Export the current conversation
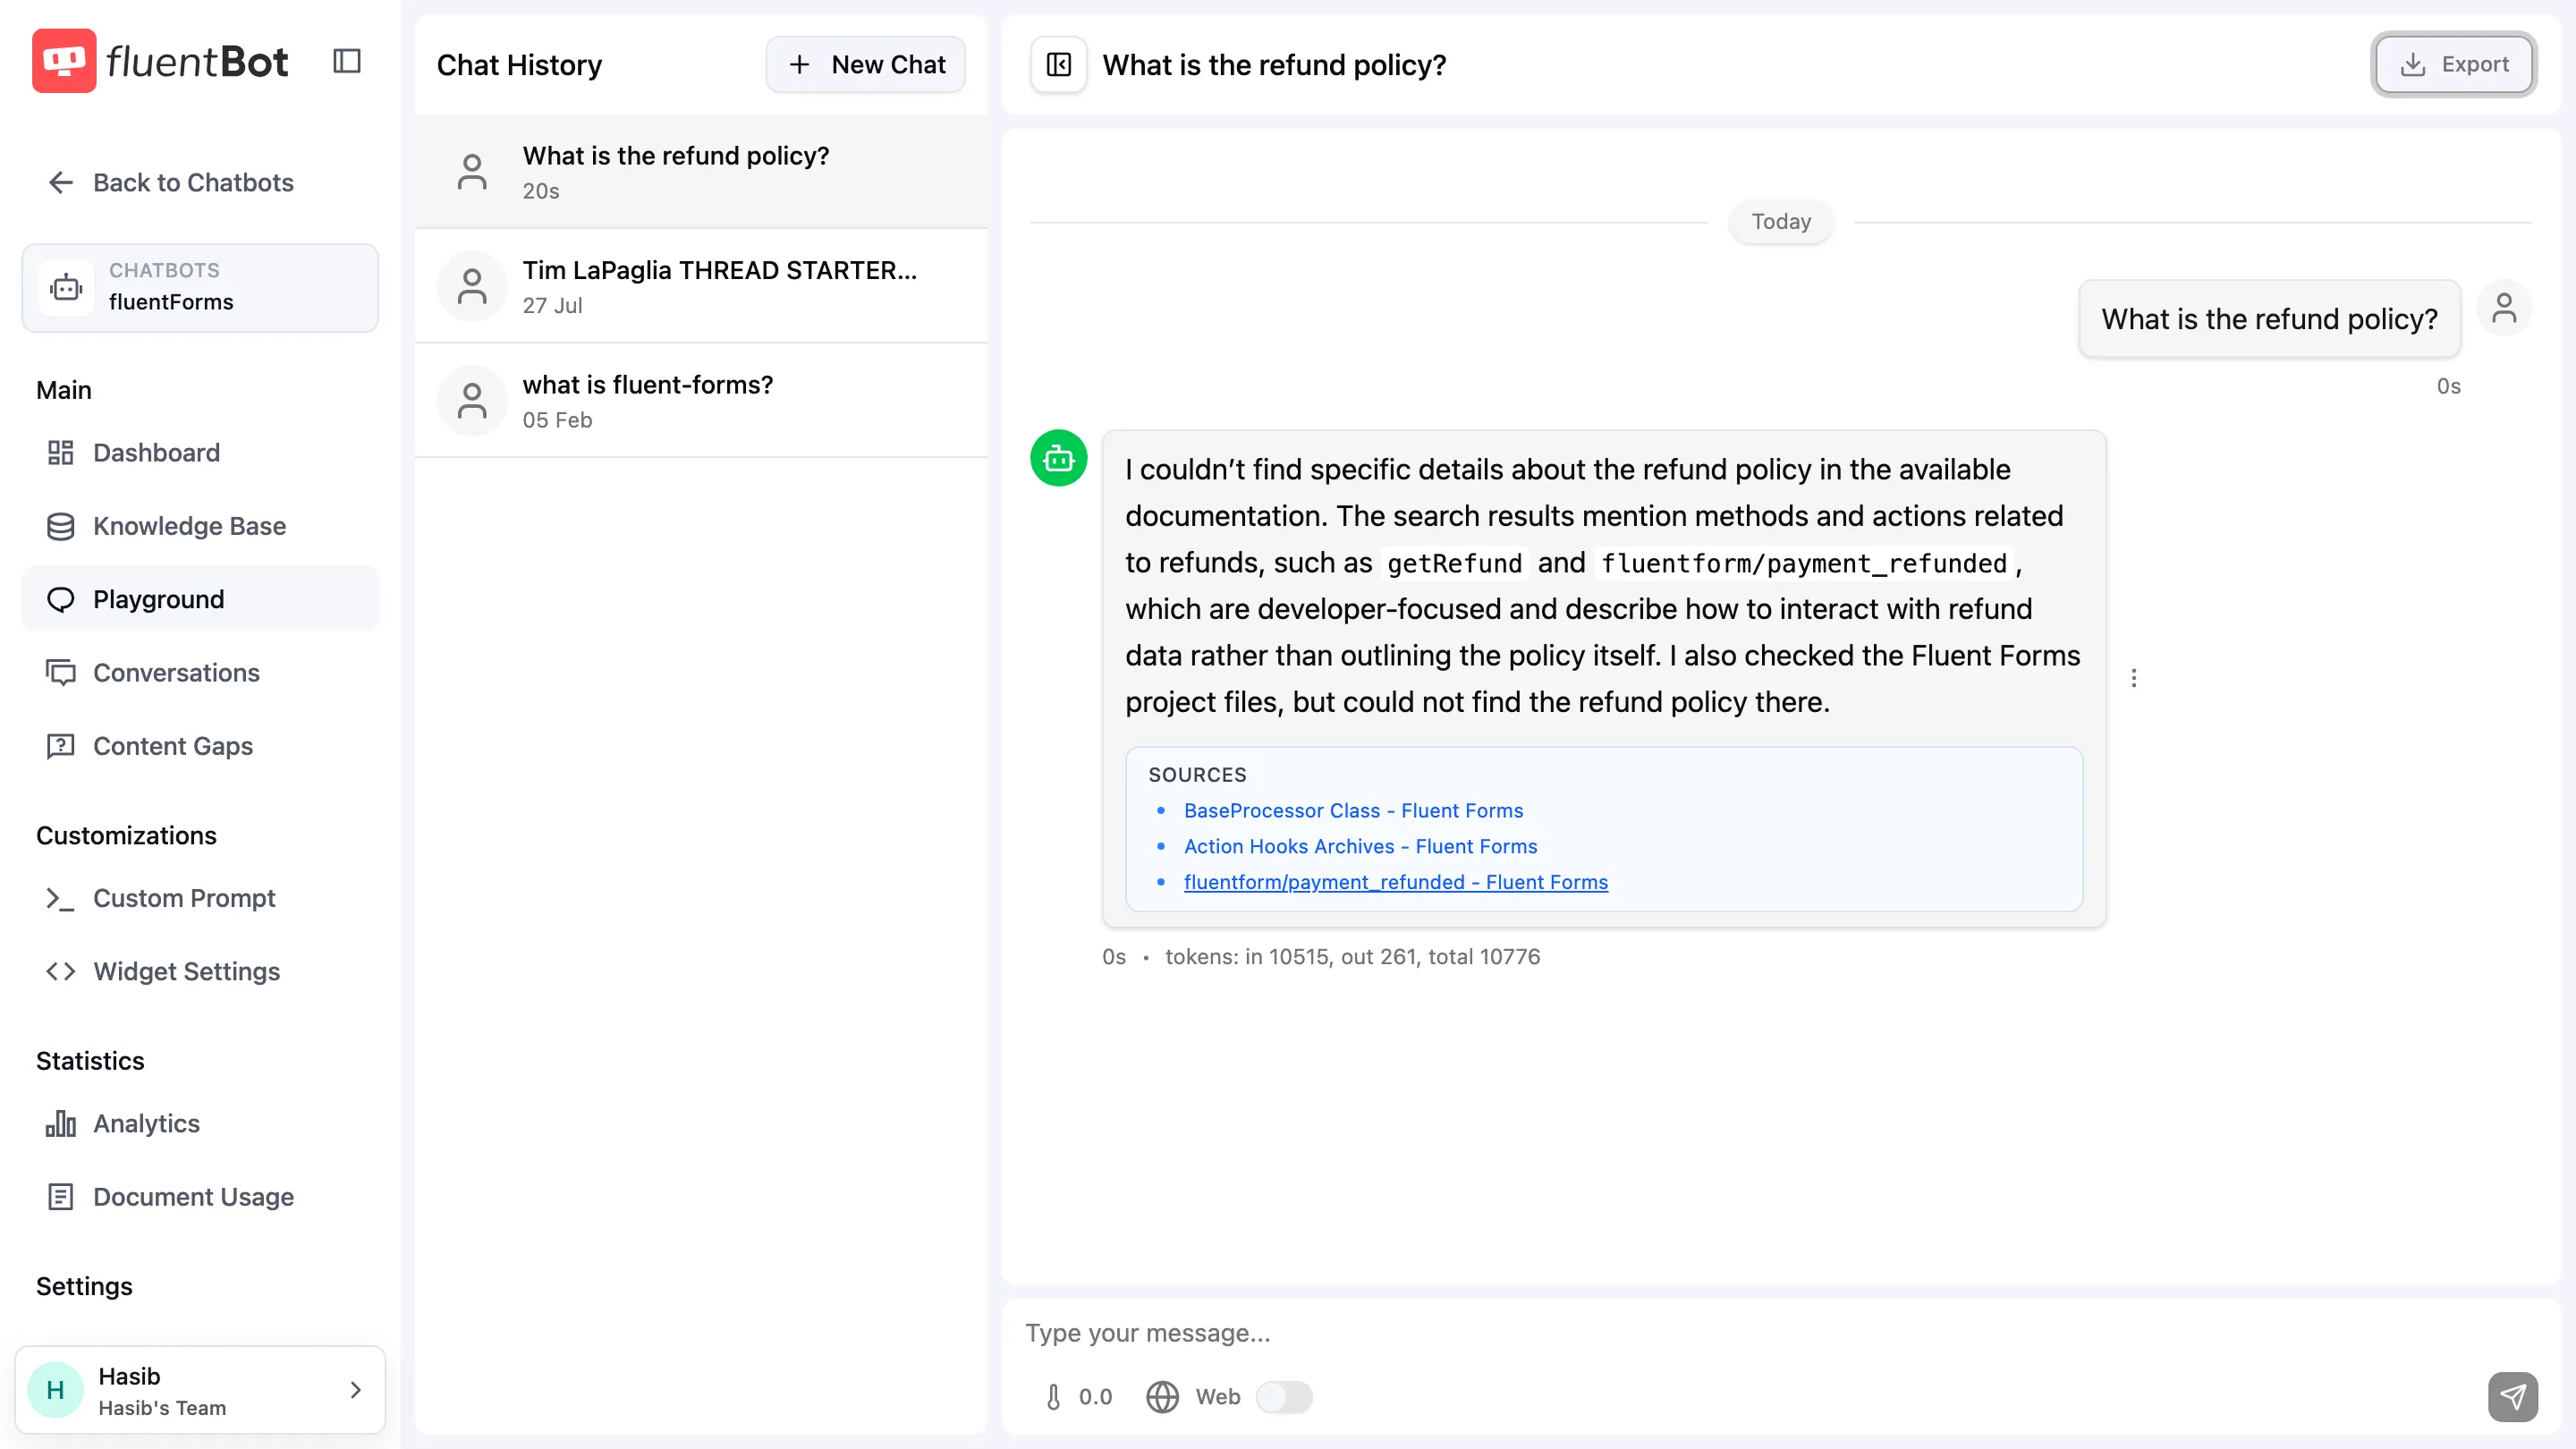This screenshot has width=2576, height=1449. [2453, 65]
